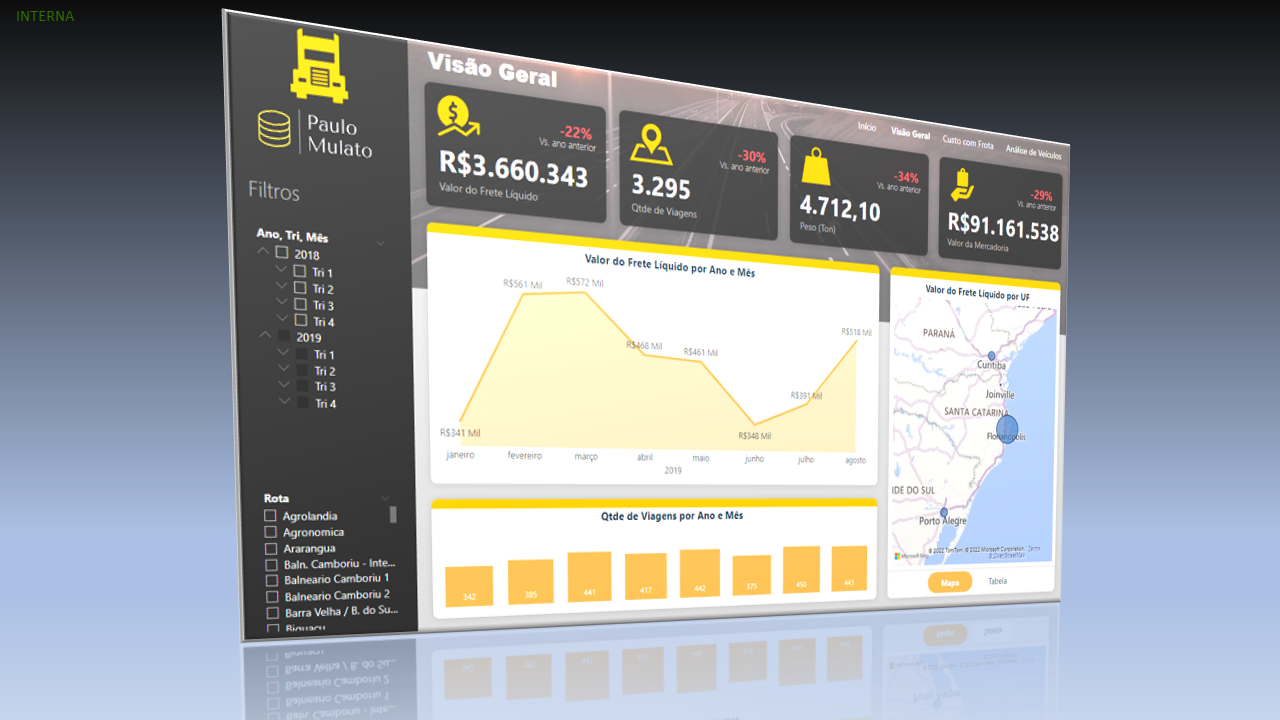The image size is (1280, 720).
Task: Collapse the 2018 year tree node
Action: pos(264,251)
